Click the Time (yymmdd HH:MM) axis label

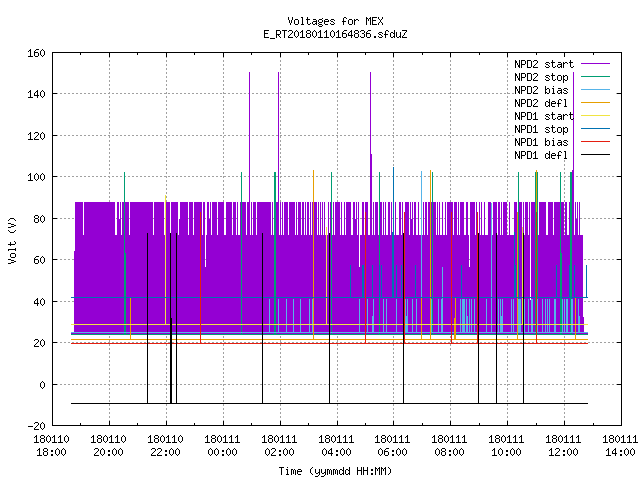tap(335, 471)
